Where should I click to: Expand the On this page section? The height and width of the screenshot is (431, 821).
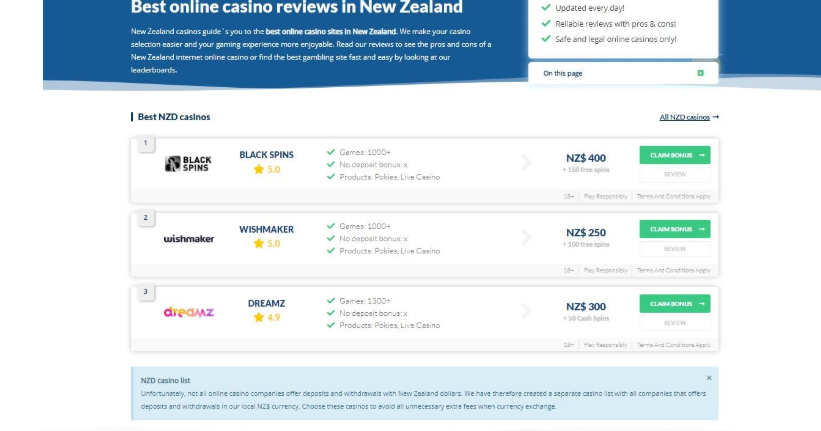[x=623, y=73]
